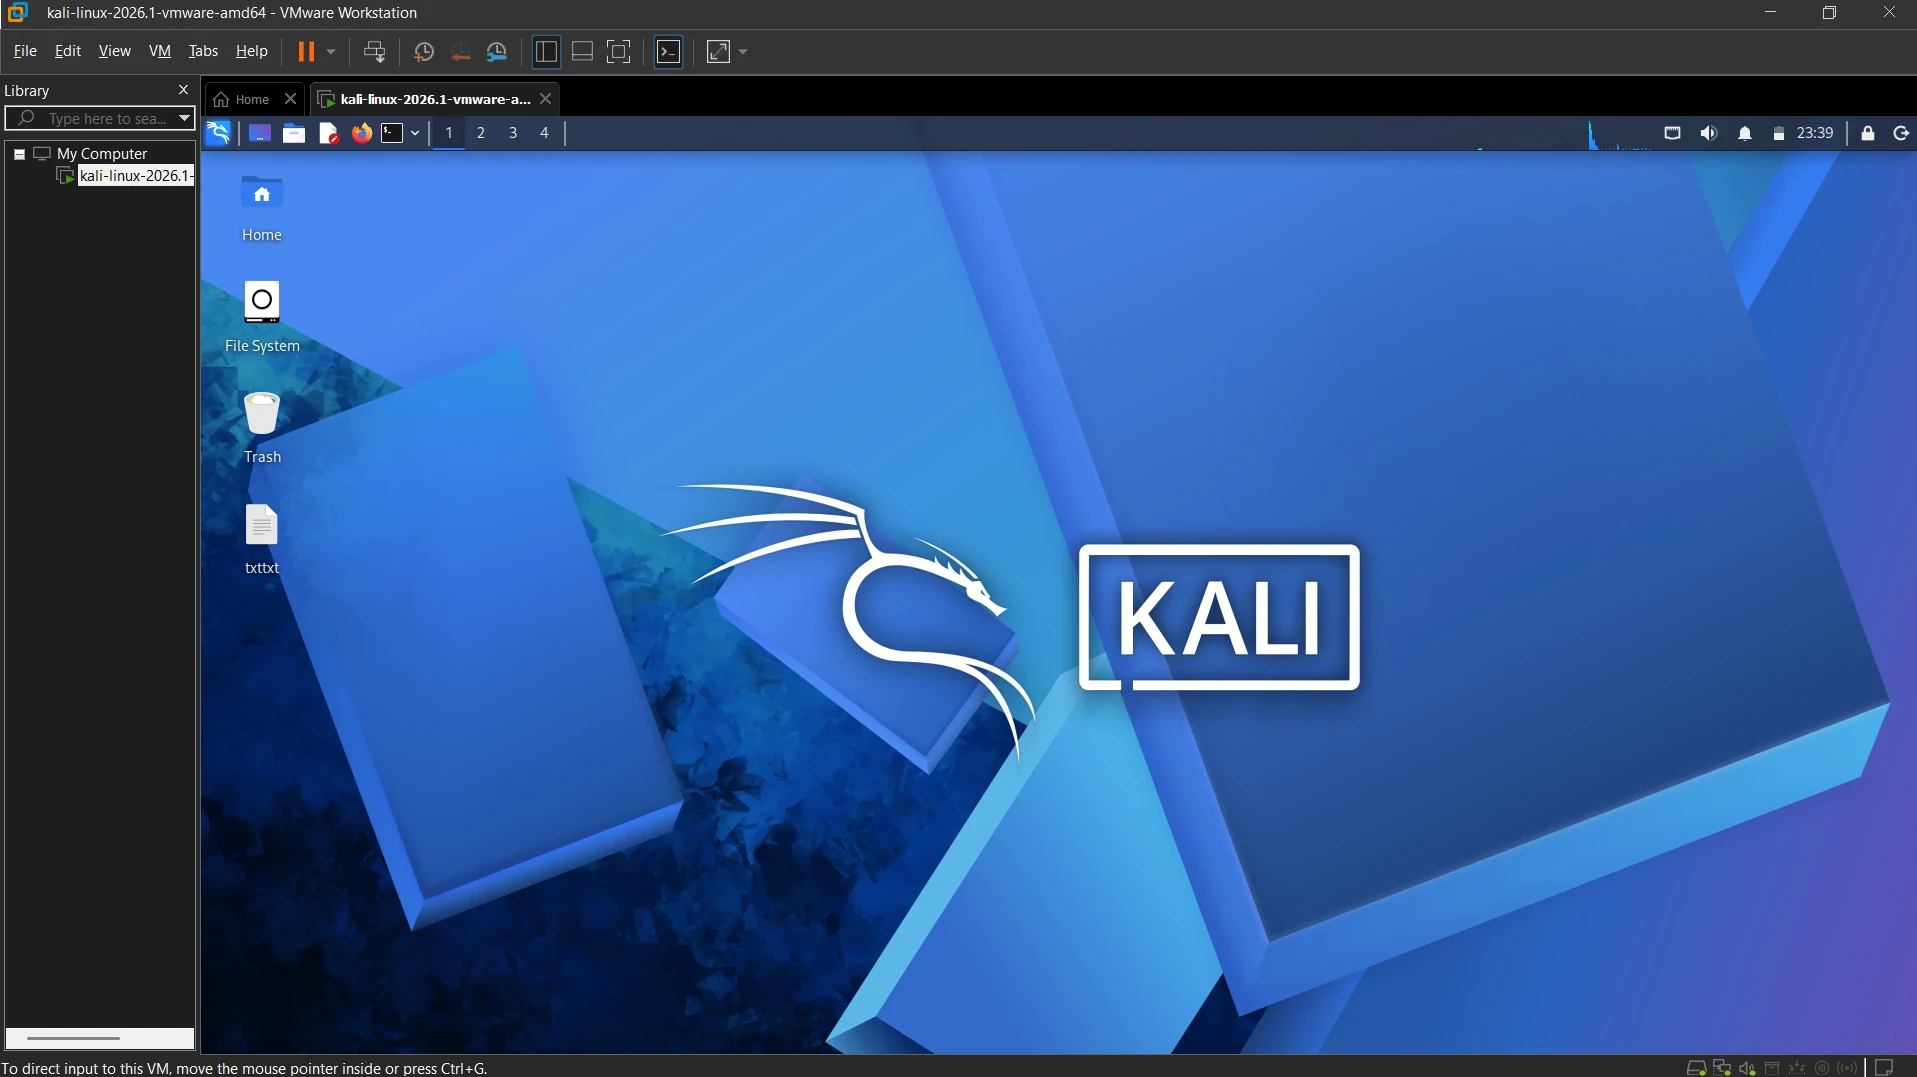
Task: Toggle the library sidebar view
Action: pyautogui.click(x=546, y=52)
